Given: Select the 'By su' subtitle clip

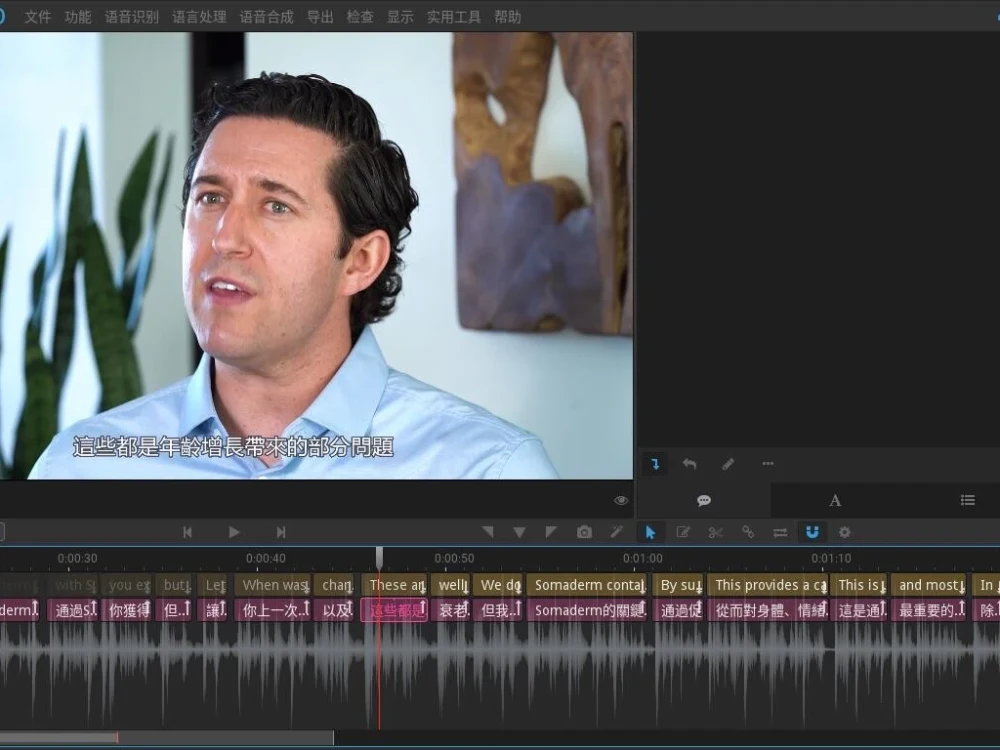Looking at the screenshot, I should pyautogui.click(x=679, y=585).
